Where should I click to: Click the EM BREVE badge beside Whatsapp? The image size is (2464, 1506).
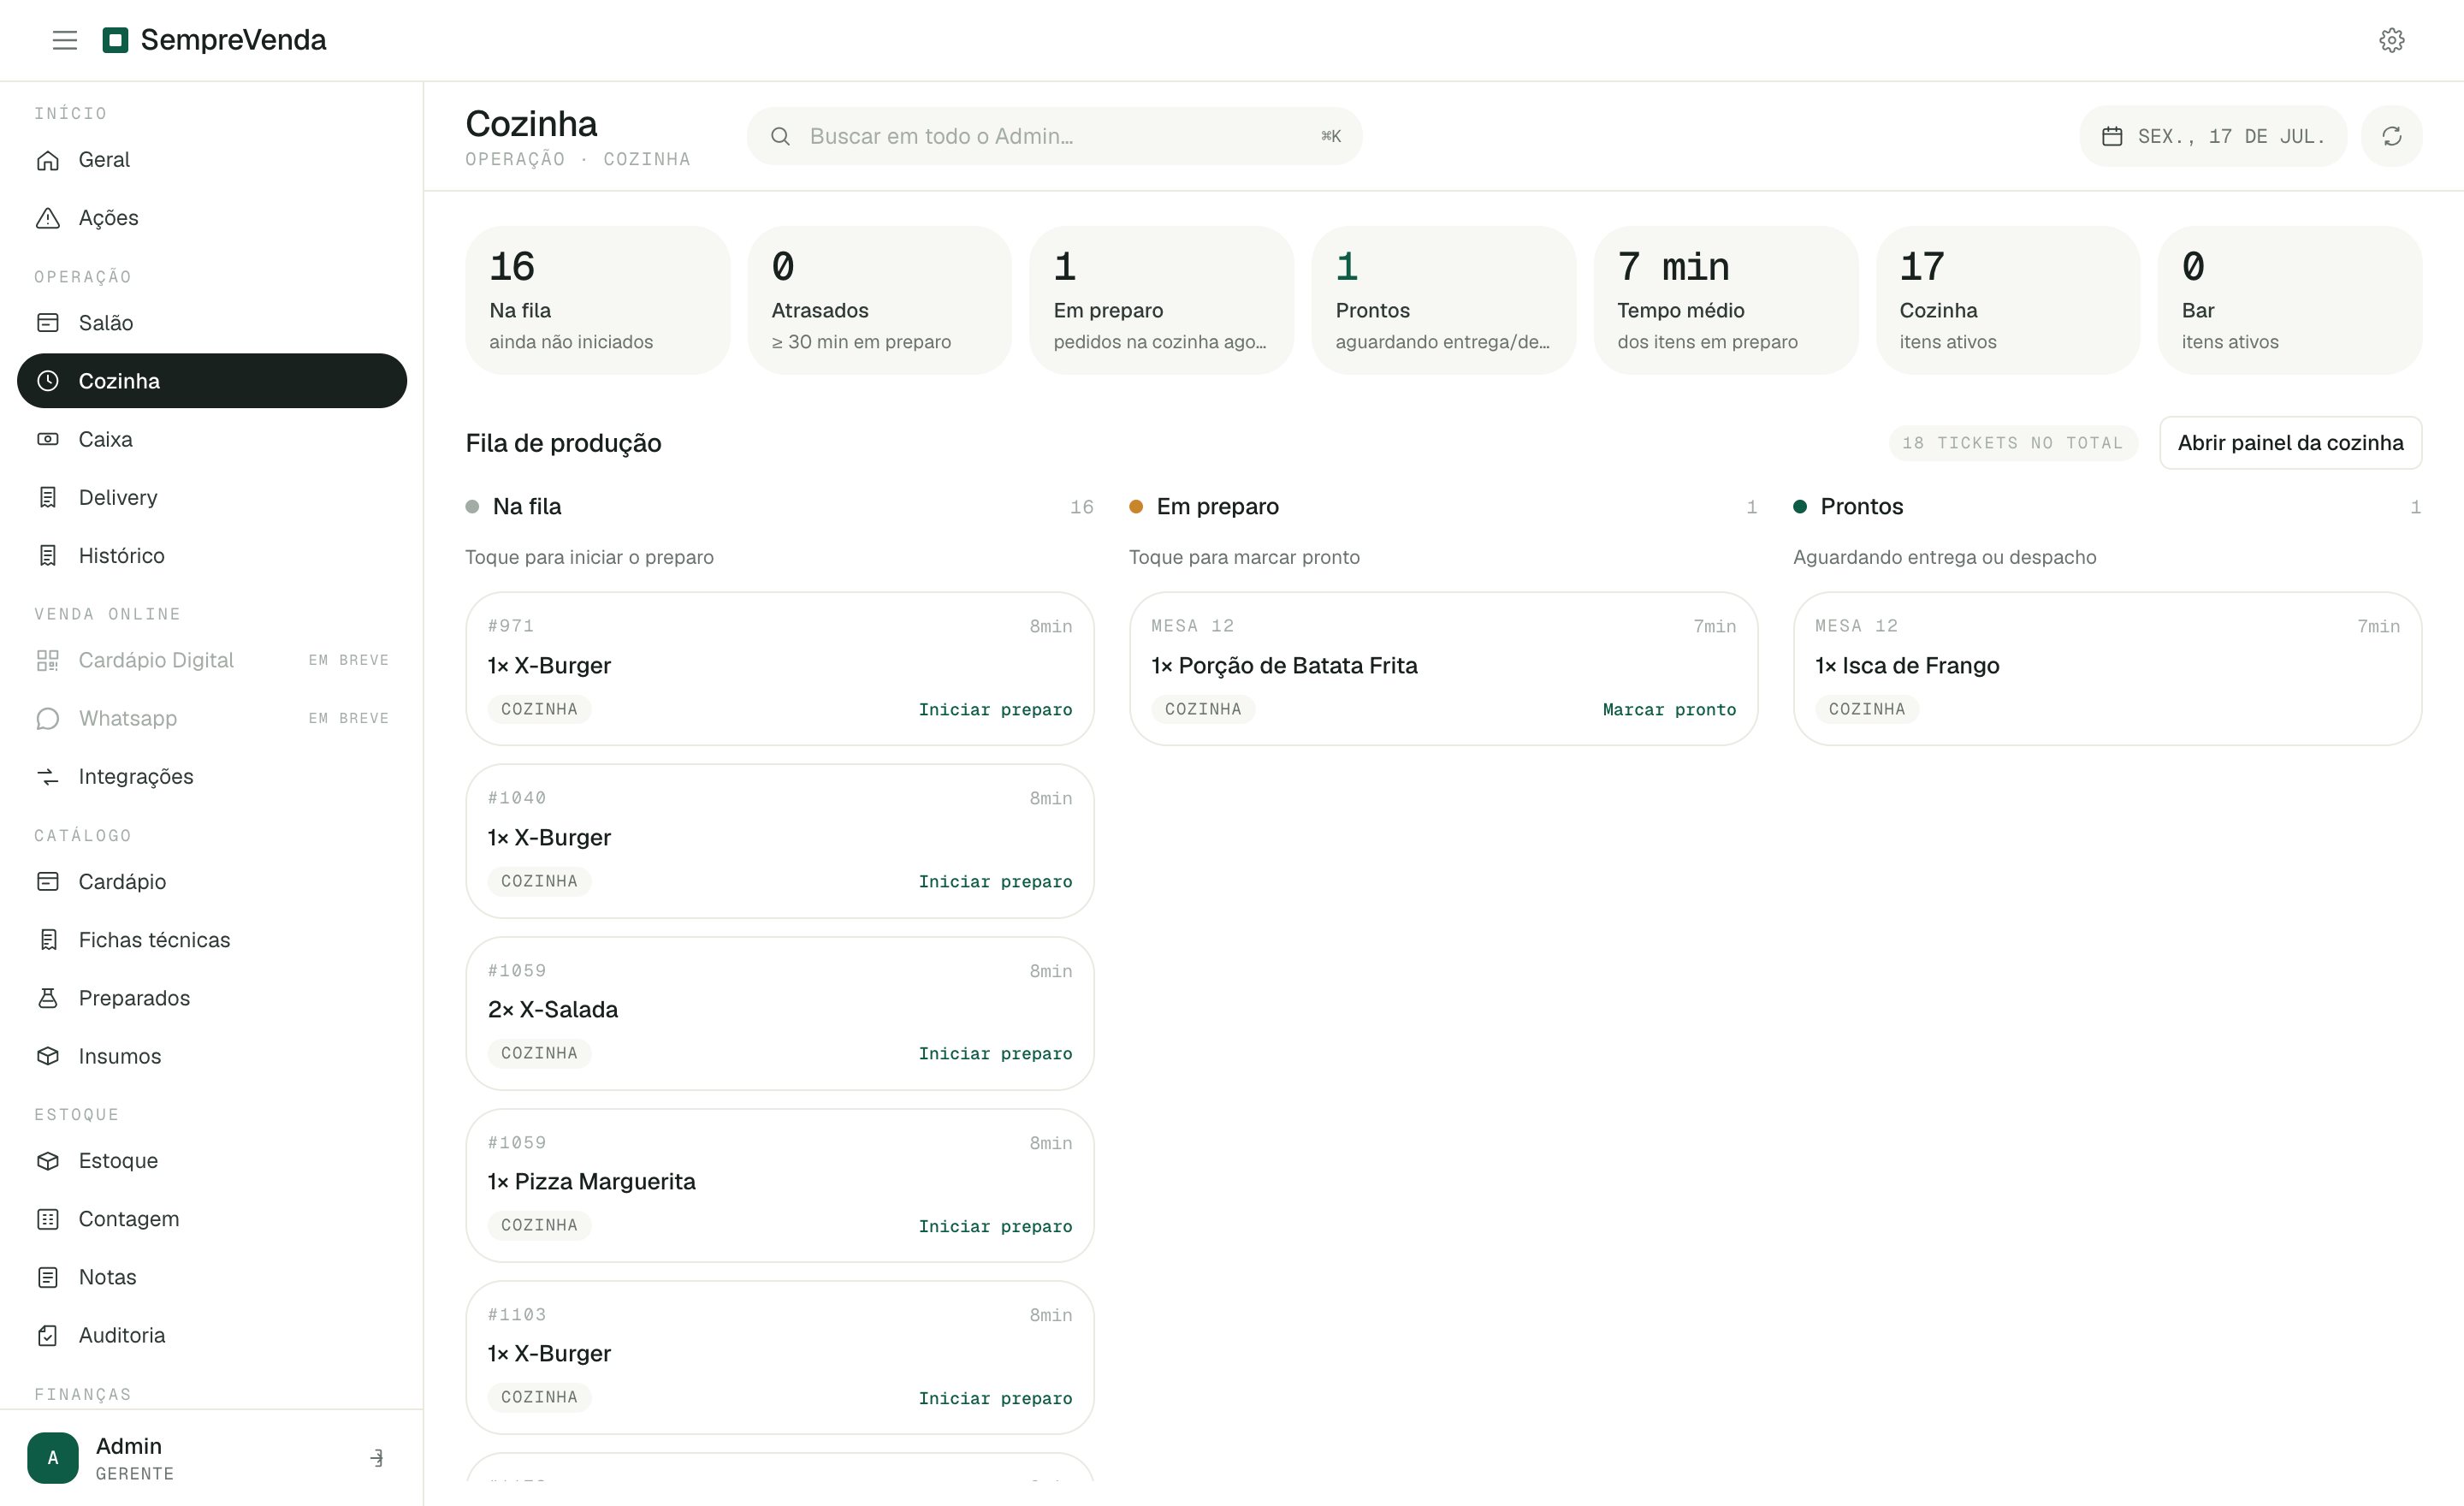click(x=348, y=718)
